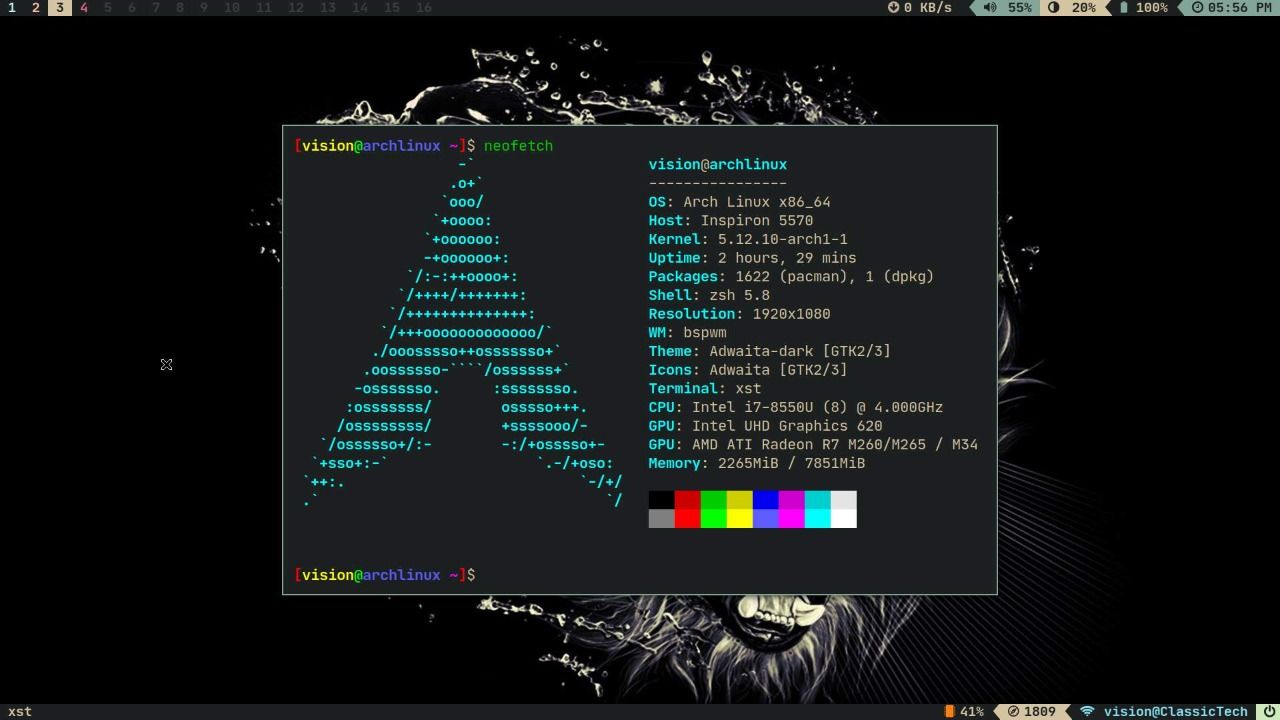Click the speaker icon beside 55%
Image resolution: width=1280 pixels, height=720 pixels.
point(990,8)
